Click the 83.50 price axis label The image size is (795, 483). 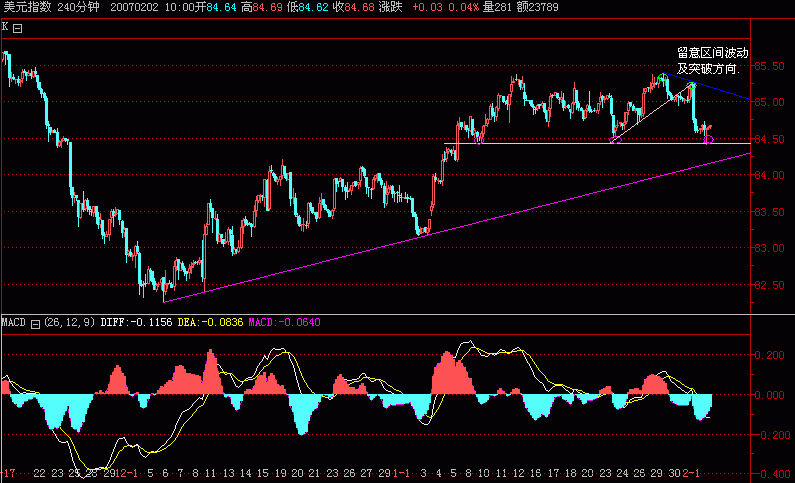pyautogui.click(x=769, y=212)
